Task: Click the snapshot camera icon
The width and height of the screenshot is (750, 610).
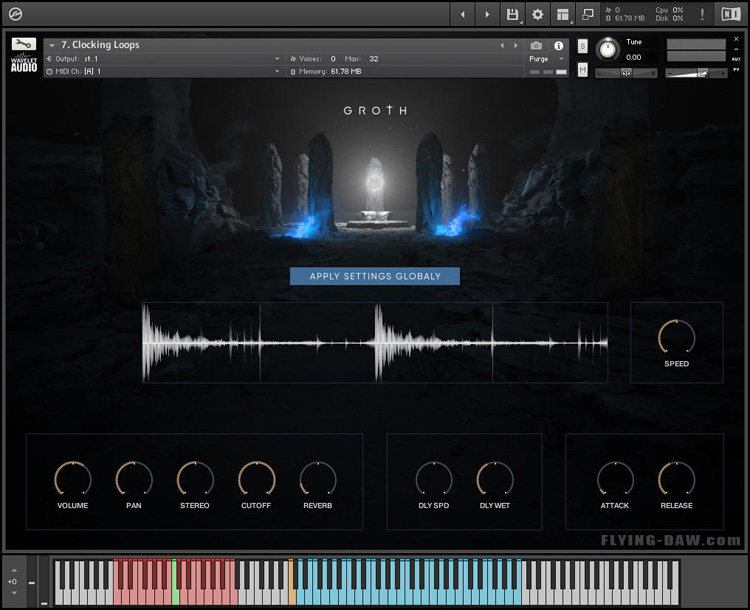Action: (537, 45)
